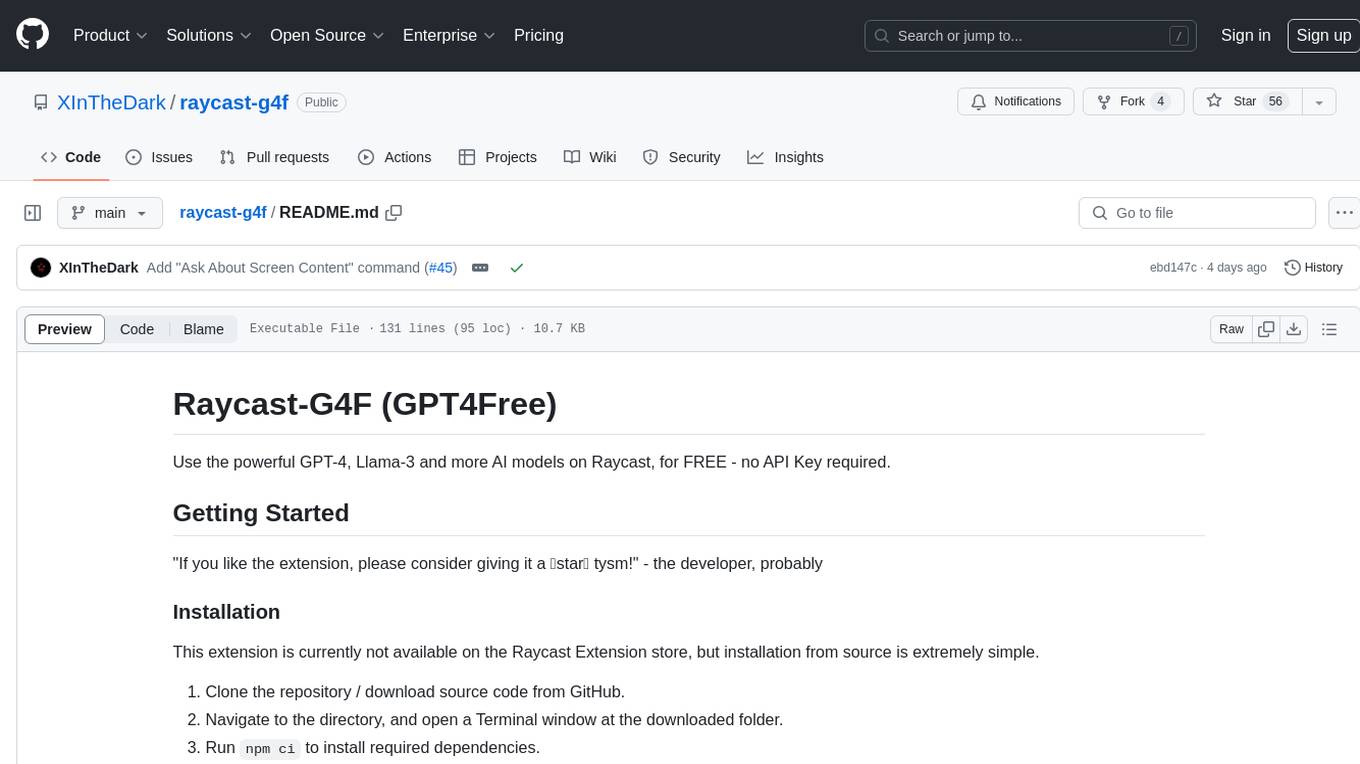Copy the README.md file path
Viewport: 1360px width, 764px height.
pos(394,213)
